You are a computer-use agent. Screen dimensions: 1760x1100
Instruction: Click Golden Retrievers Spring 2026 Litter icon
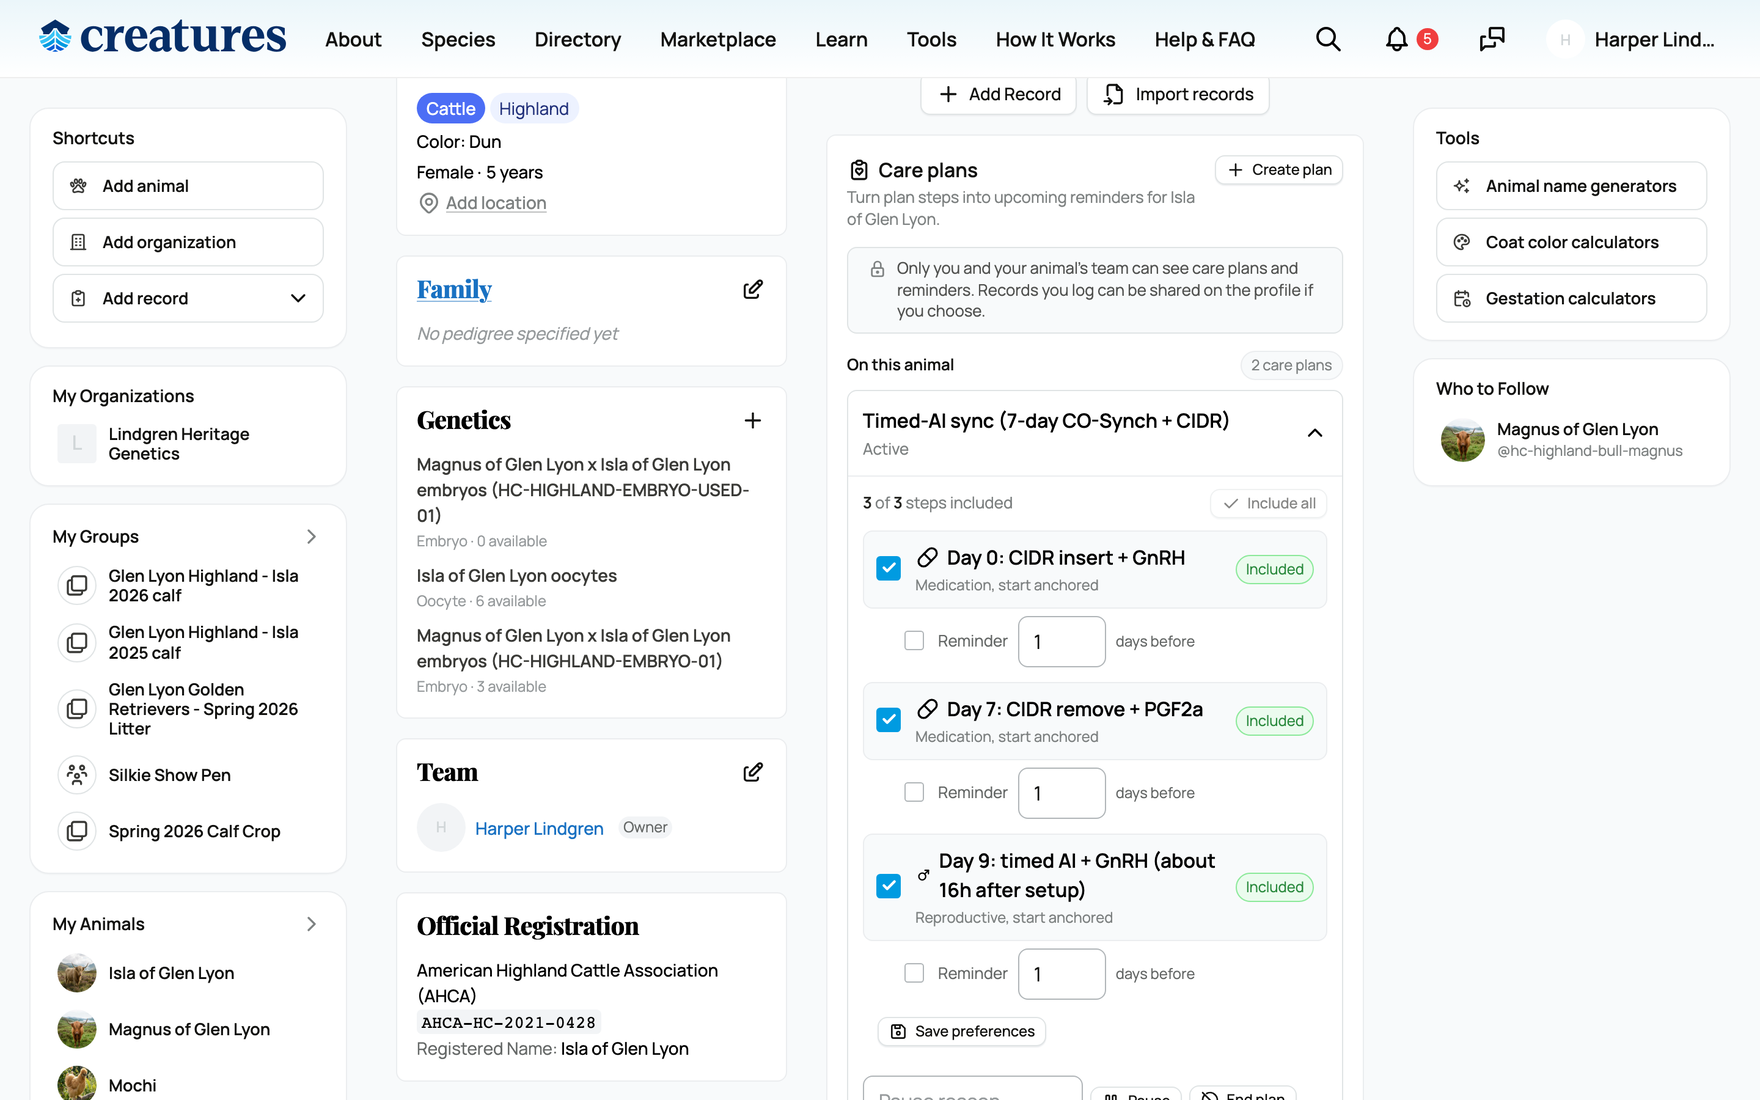(77, 709)
